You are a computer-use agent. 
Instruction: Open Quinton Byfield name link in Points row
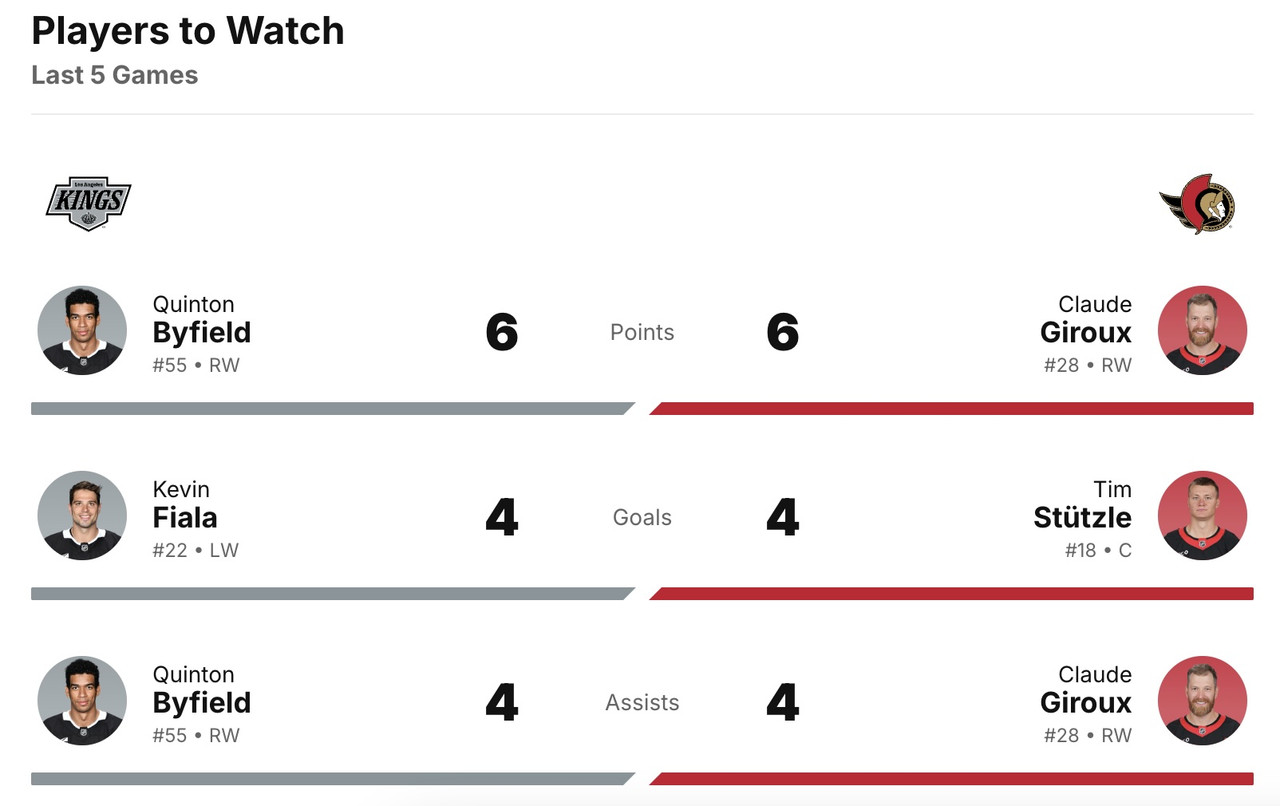201,320
